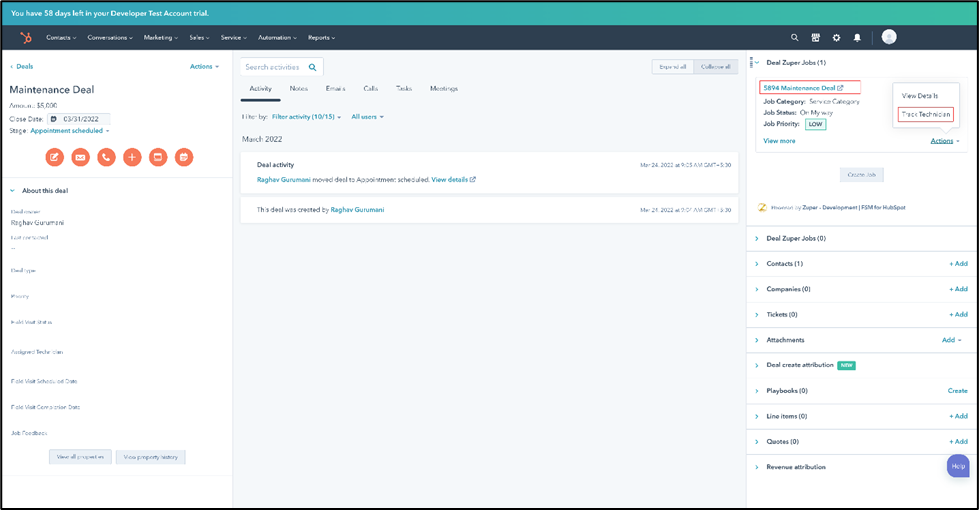Click the View all properties button
This screenshot has width=979, height=510.
pyautogui.click(x=81, y=457)
